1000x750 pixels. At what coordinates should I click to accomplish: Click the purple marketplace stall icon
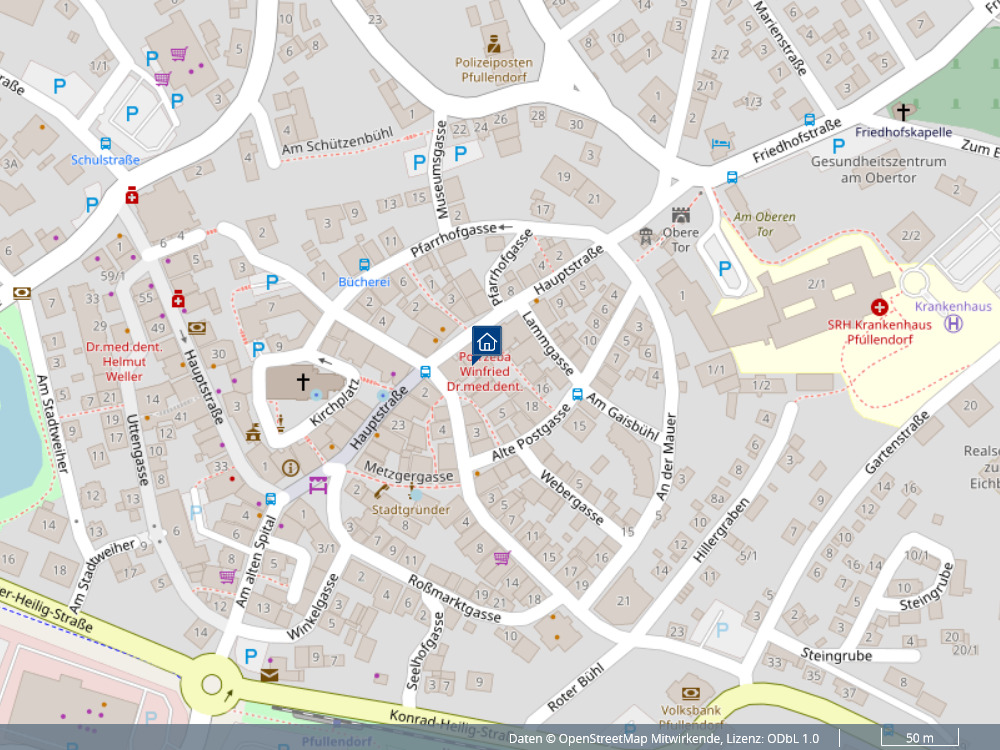319,486
